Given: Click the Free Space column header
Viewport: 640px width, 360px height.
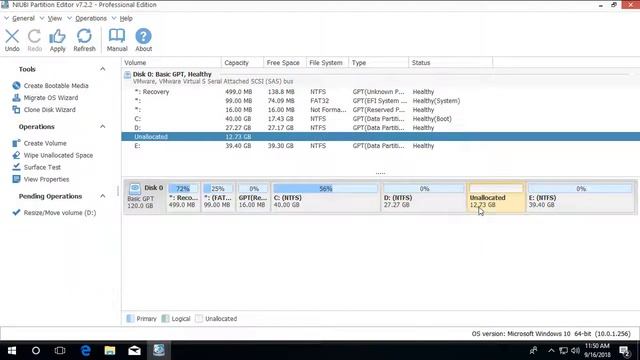Looking at the screenshot, I should [284, 62].
